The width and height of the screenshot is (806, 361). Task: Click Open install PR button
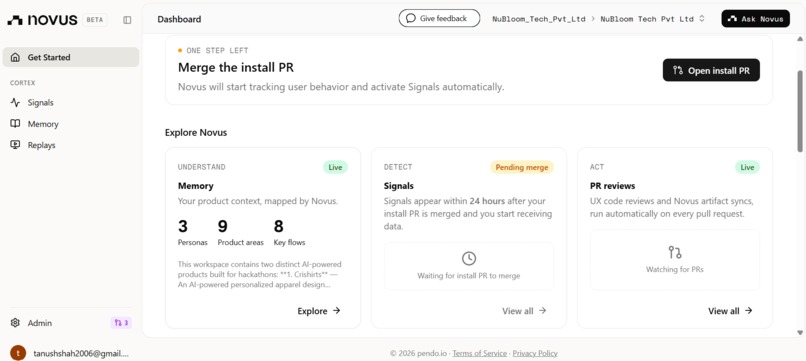coord(711,70)
